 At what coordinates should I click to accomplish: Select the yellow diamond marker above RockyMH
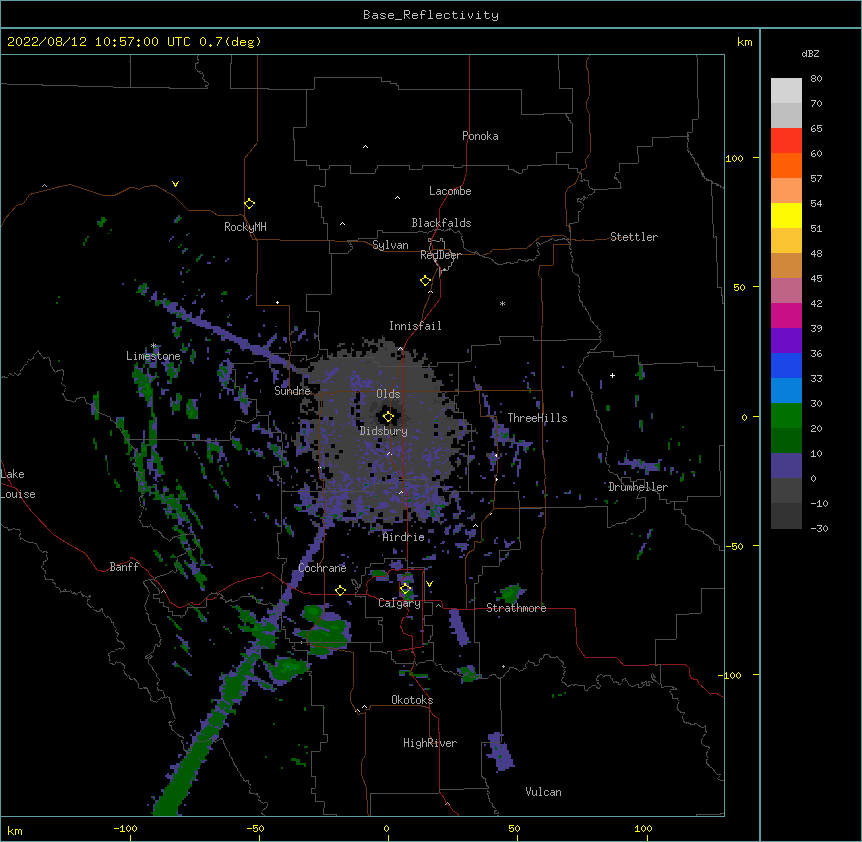[x=249, y=204]
